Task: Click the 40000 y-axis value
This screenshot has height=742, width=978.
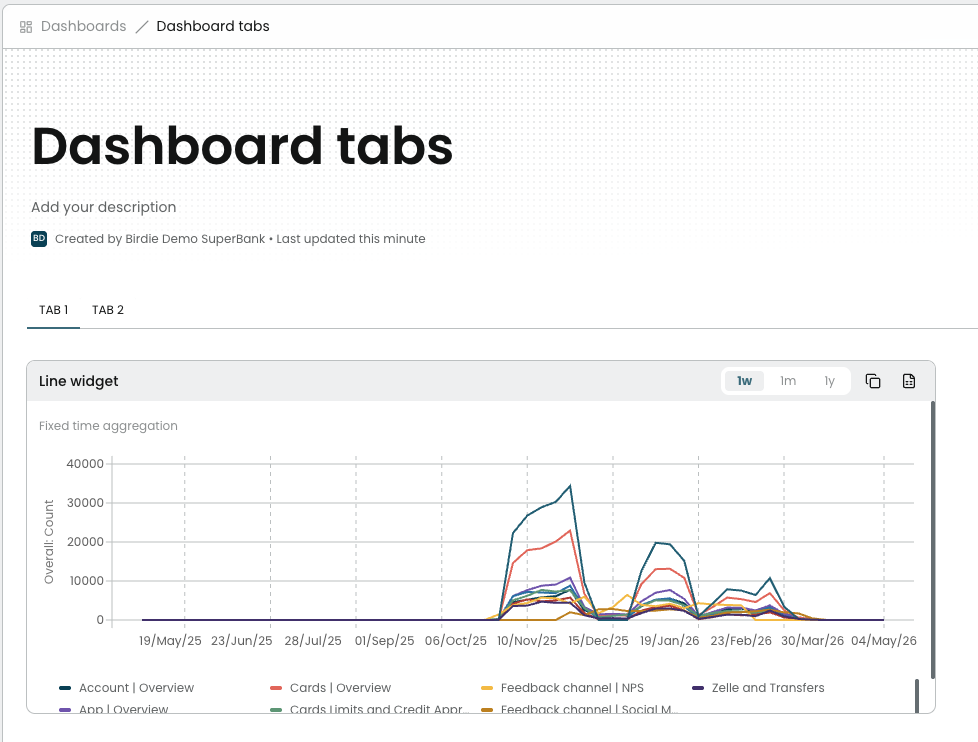Action: [85, 464]
